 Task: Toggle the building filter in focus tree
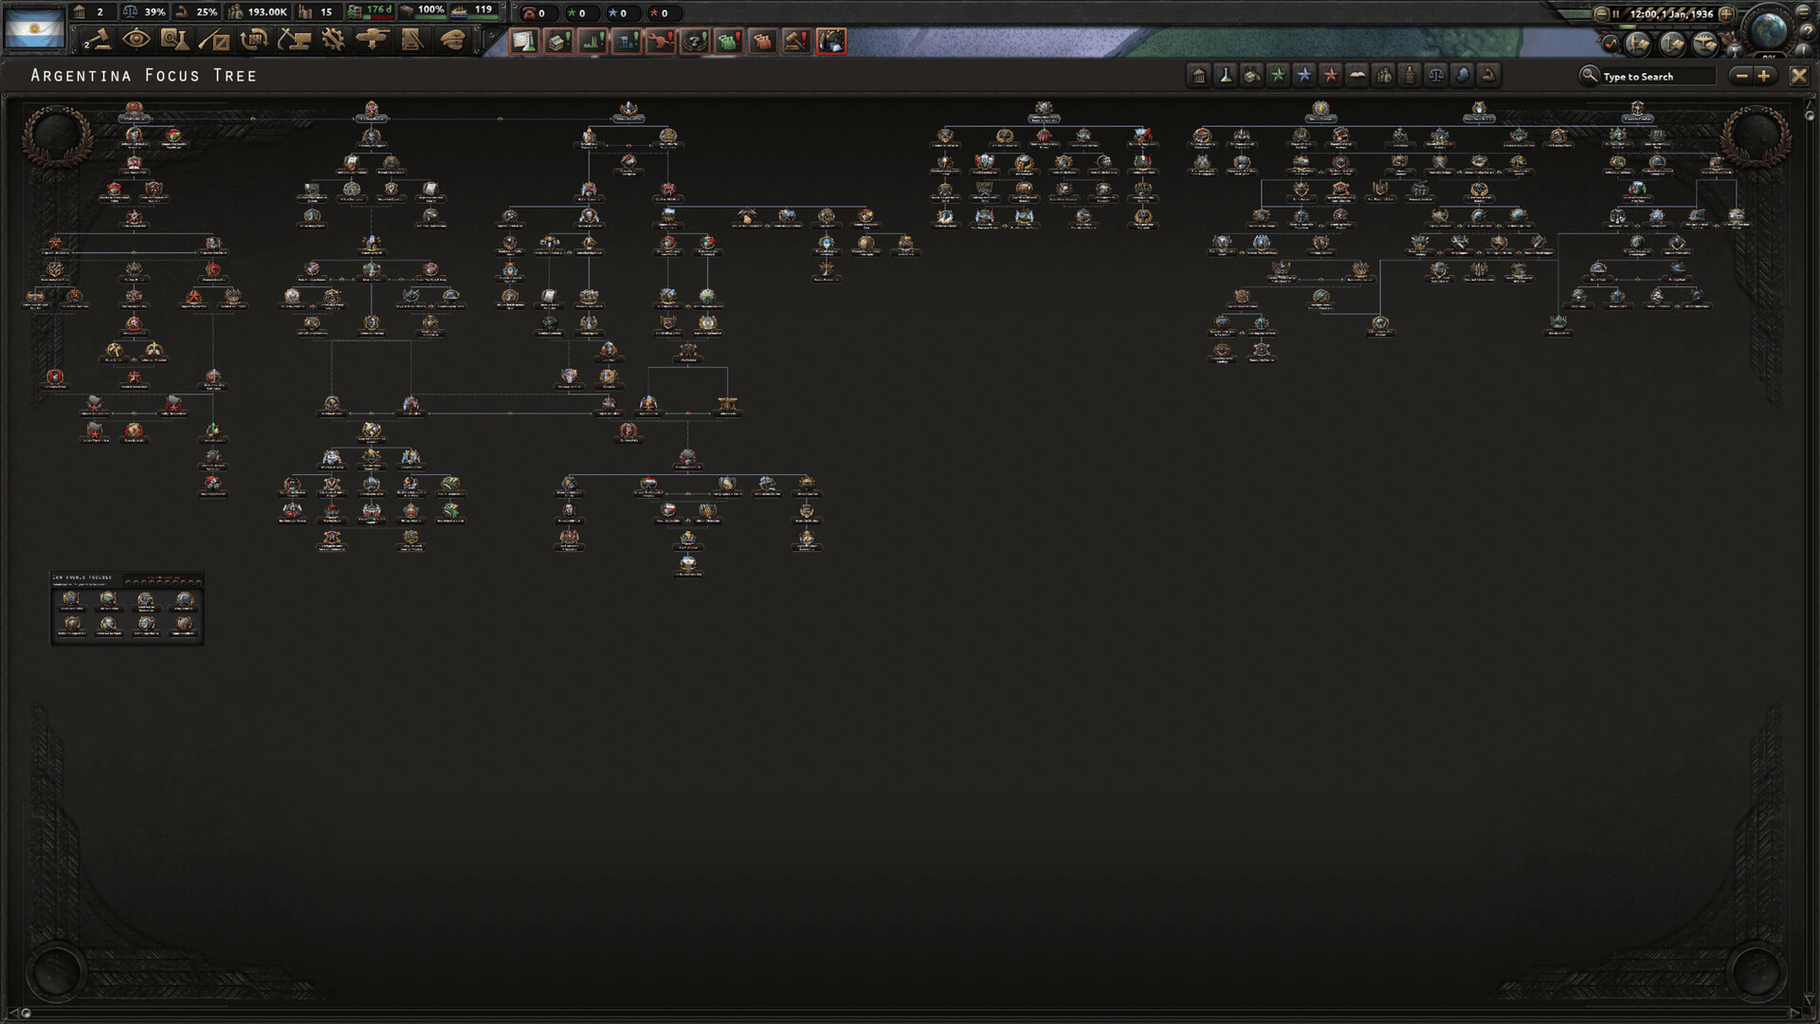tap(1198, 75)
